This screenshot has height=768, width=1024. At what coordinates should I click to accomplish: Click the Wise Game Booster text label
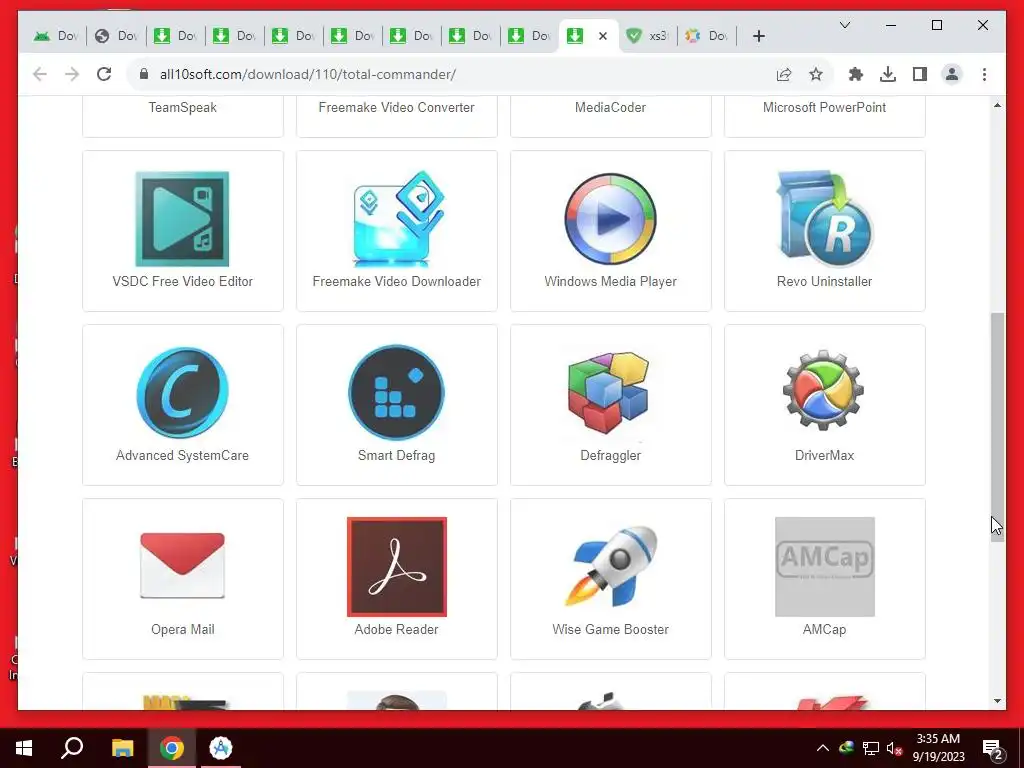tap(610, 630)
